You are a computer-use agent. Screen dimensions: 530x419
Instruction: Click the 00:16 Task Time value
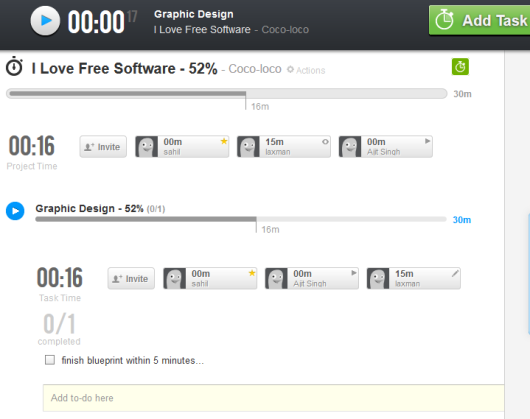[x=59, y=278]
